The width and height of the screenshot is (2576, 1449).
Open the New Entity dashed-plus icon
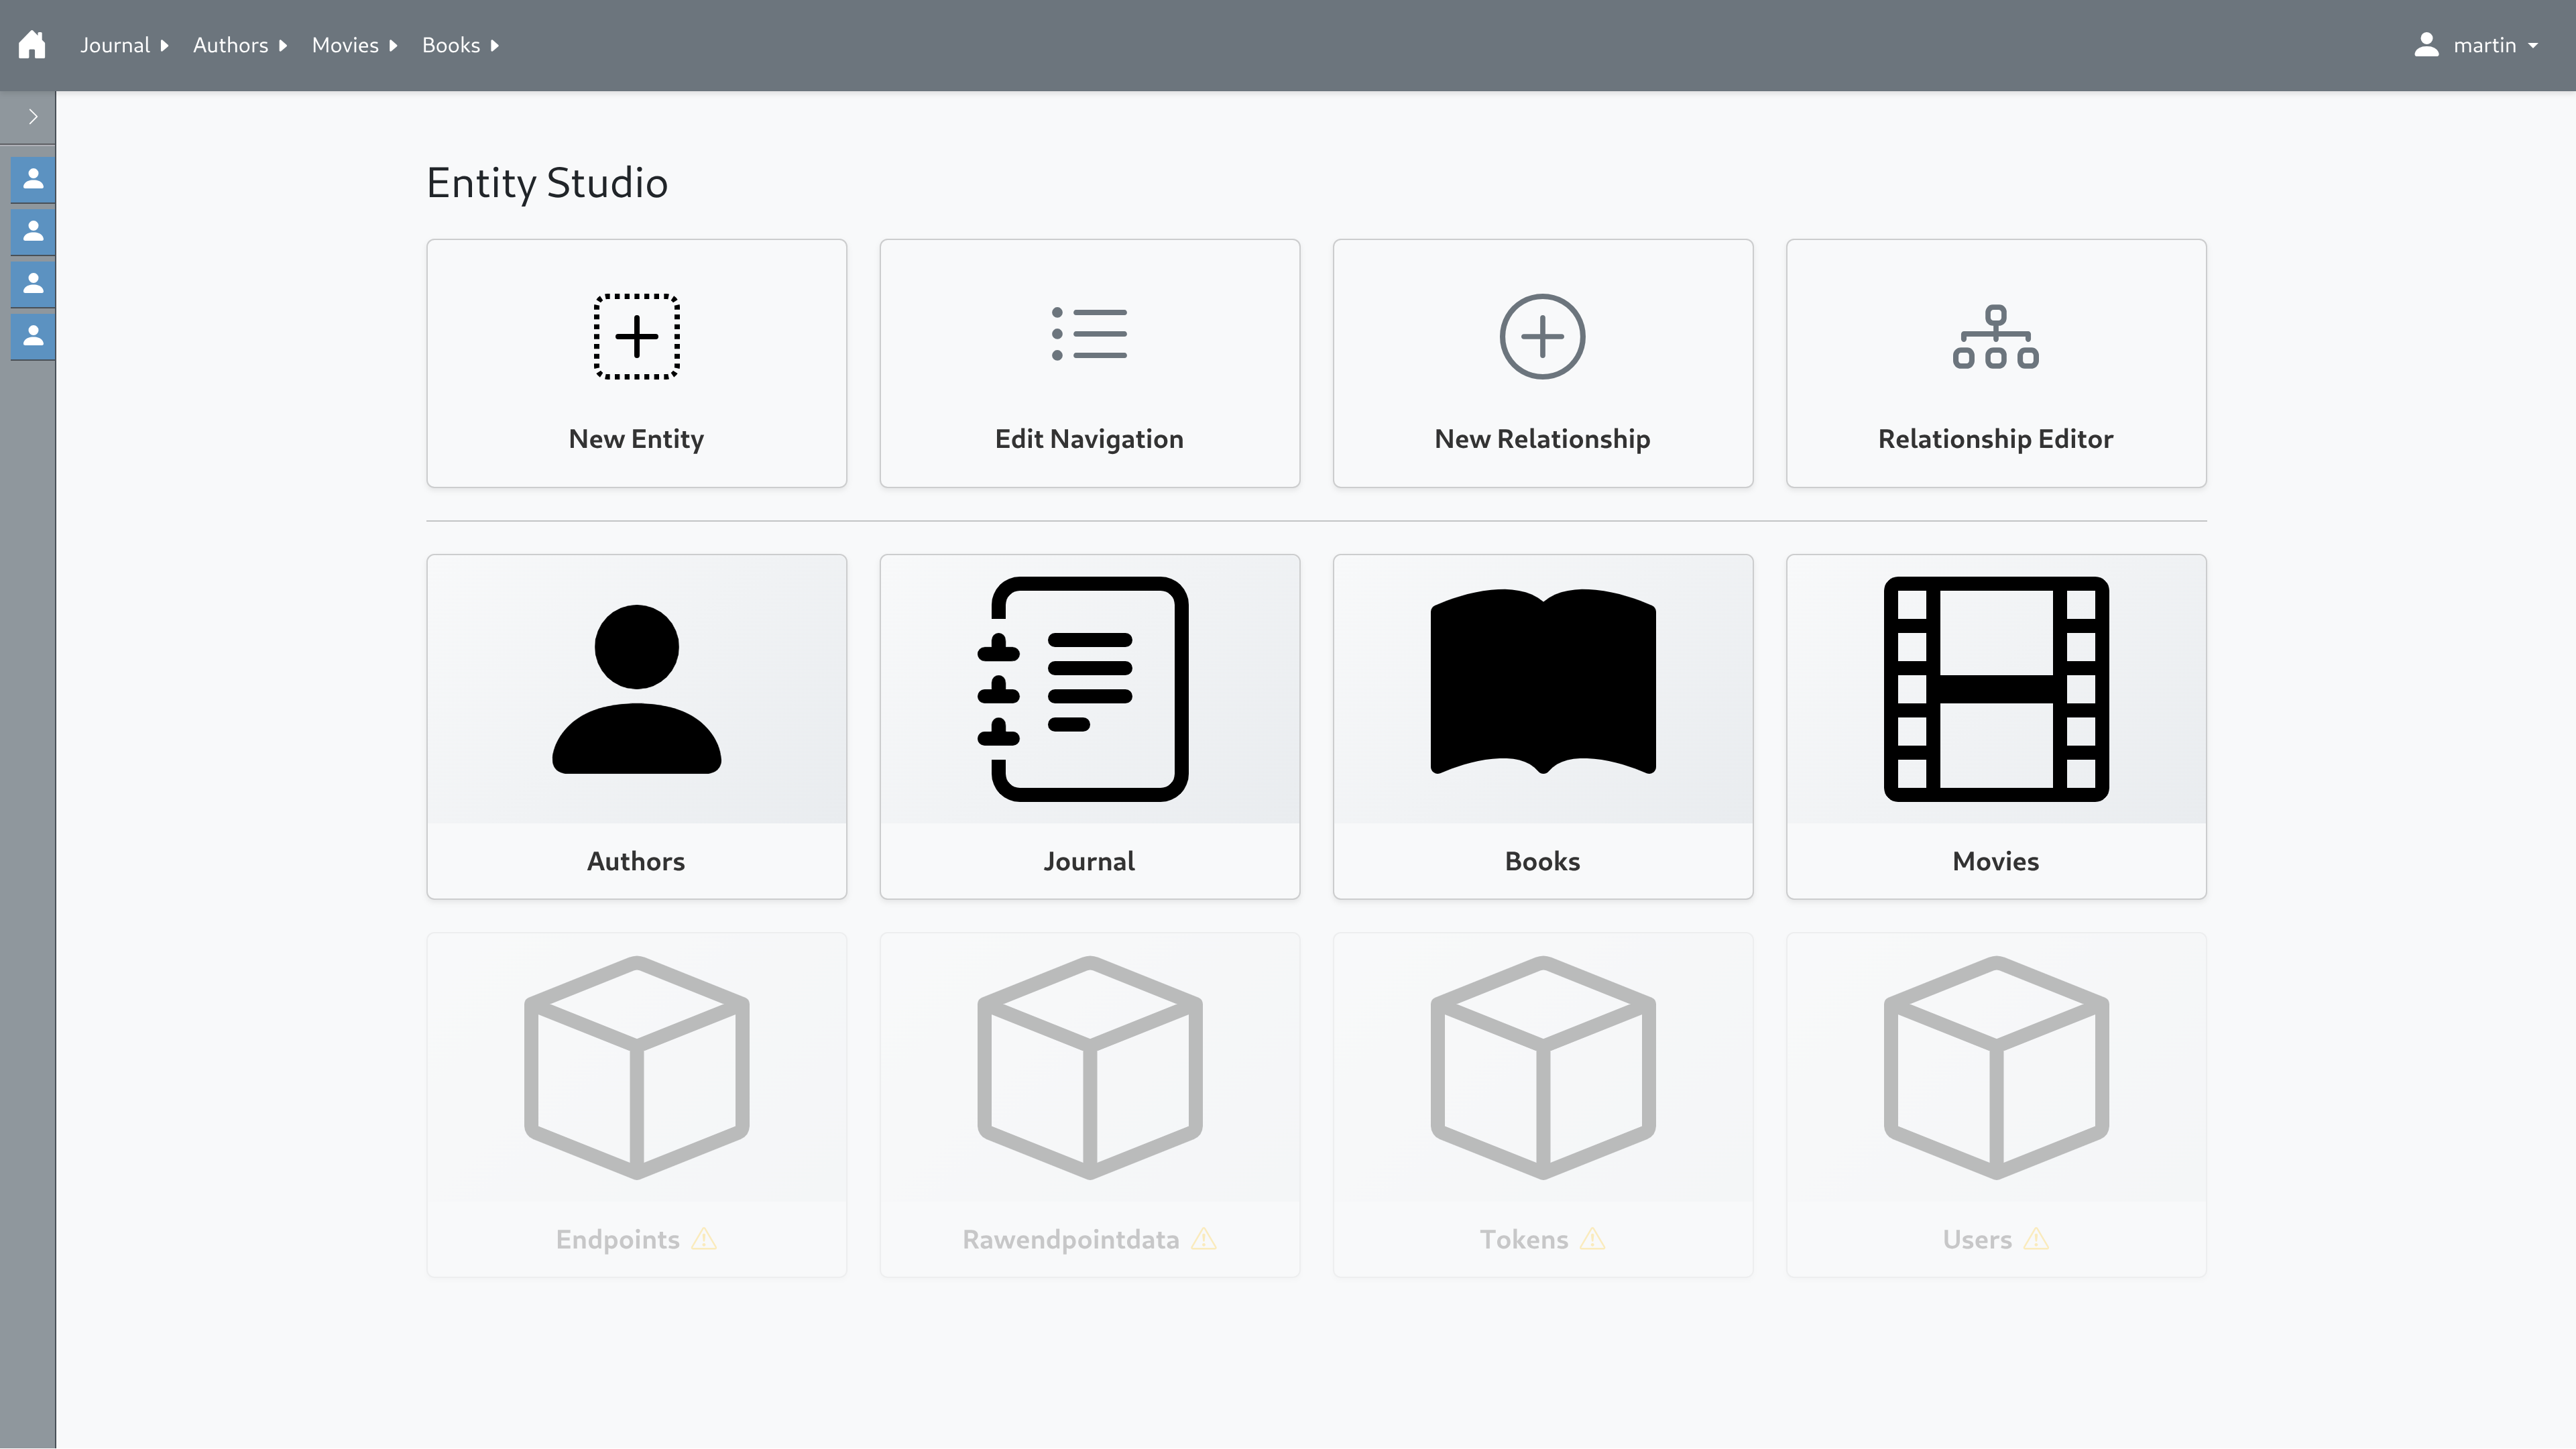636,337
